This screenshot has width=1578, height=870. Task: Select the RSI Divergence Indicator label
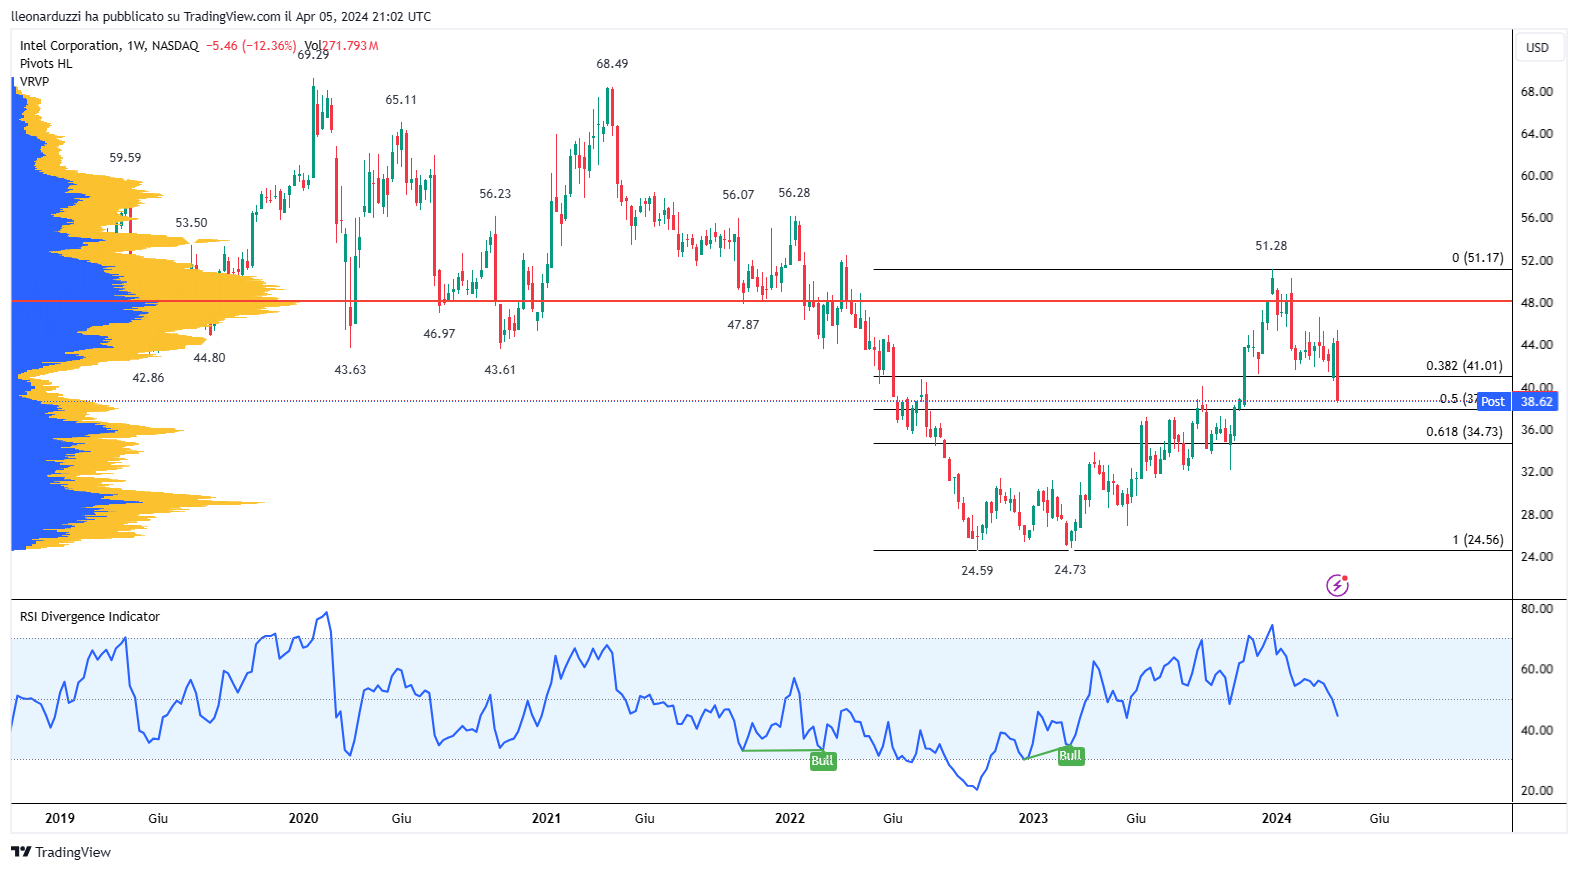click(x=90, y=616)
